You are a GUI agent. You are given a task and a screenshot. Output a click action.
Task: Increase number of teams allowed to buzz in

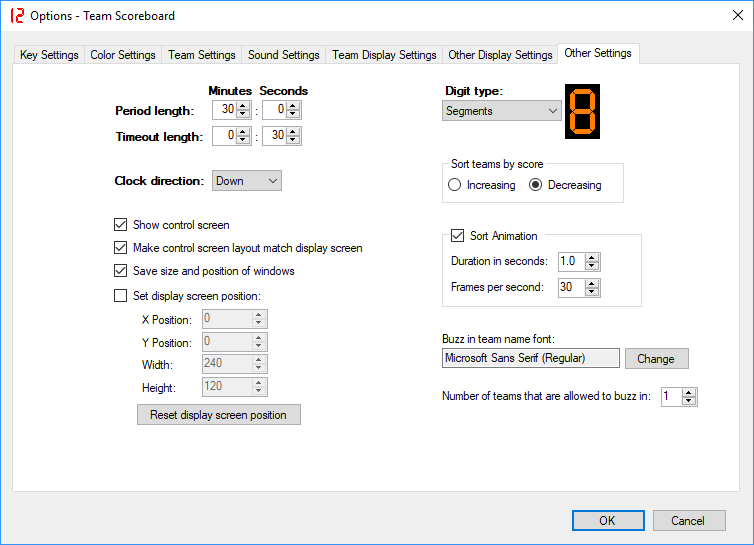tap(689, 393)
